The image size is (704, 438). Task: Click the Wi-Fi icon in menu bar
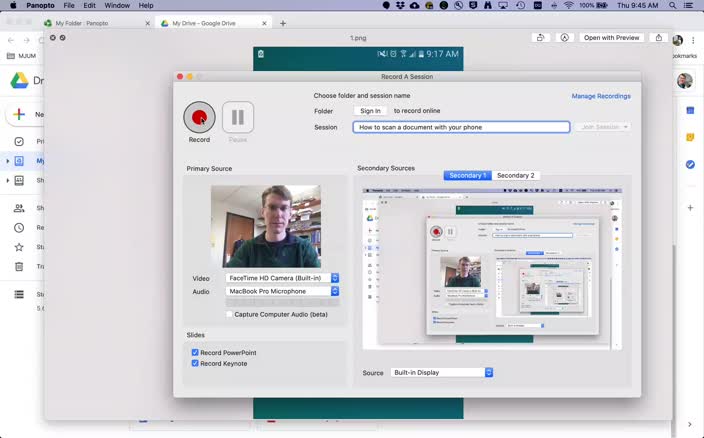pos(569,6)
